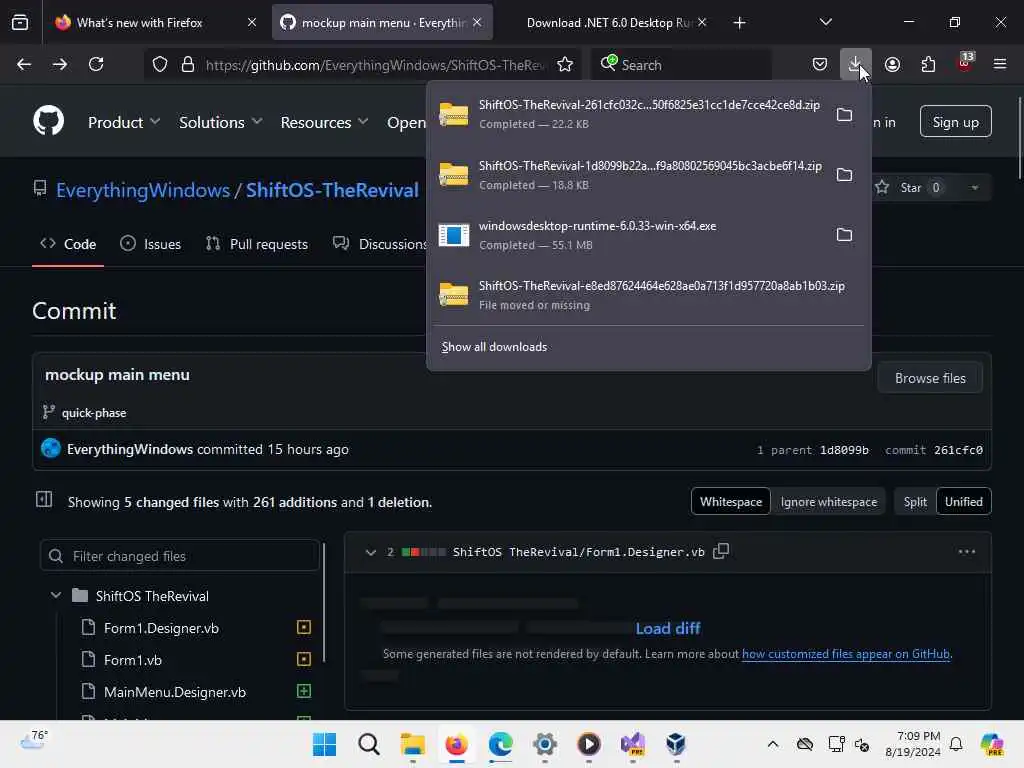Switch to Microsoft Edge on taskbar

500,744
